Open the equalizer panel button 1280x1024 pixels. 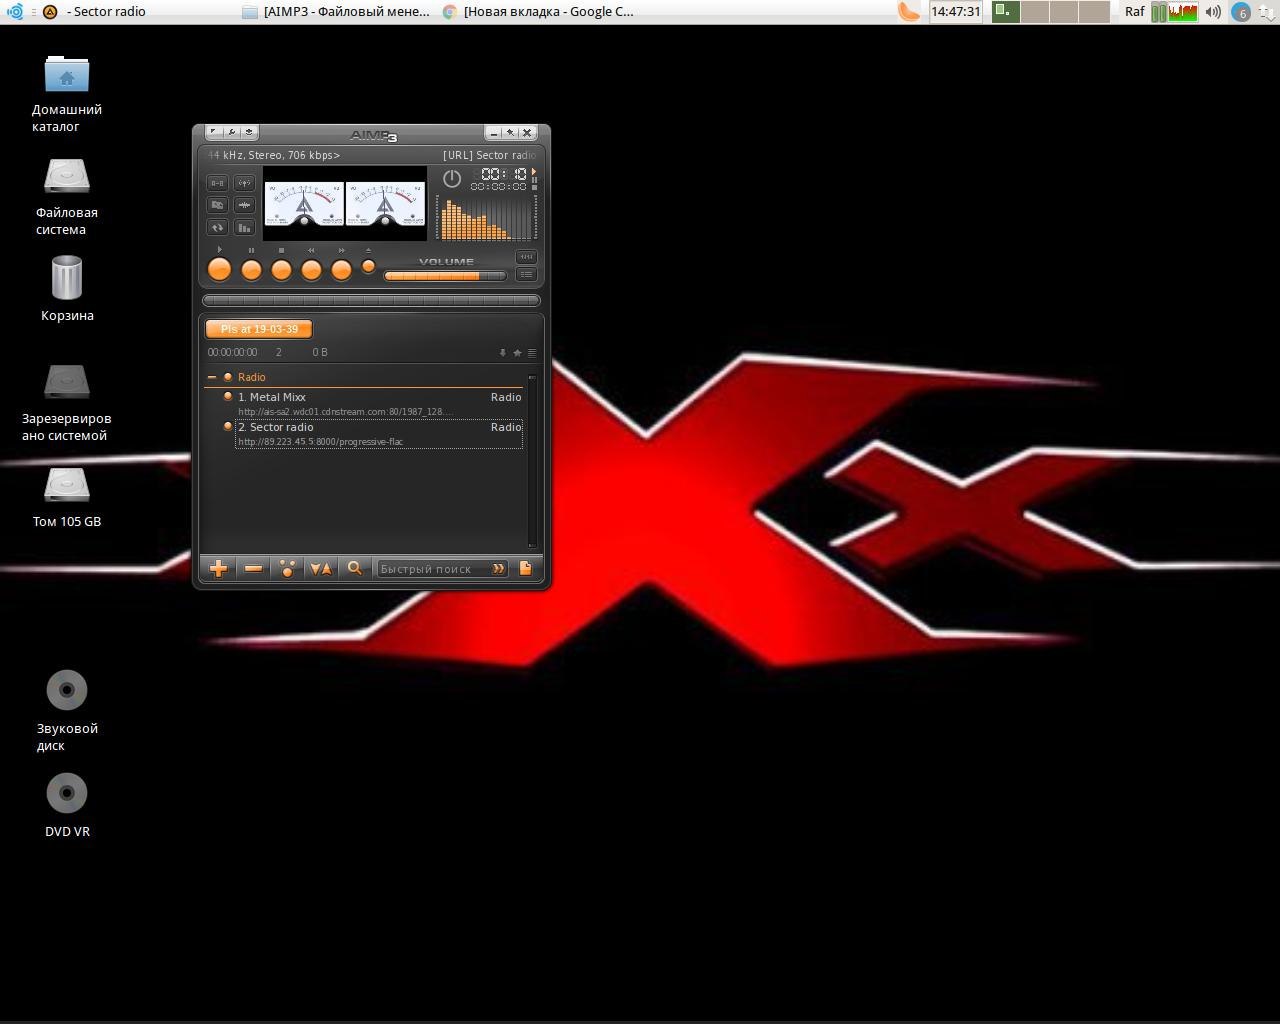(x=526, y=257)
